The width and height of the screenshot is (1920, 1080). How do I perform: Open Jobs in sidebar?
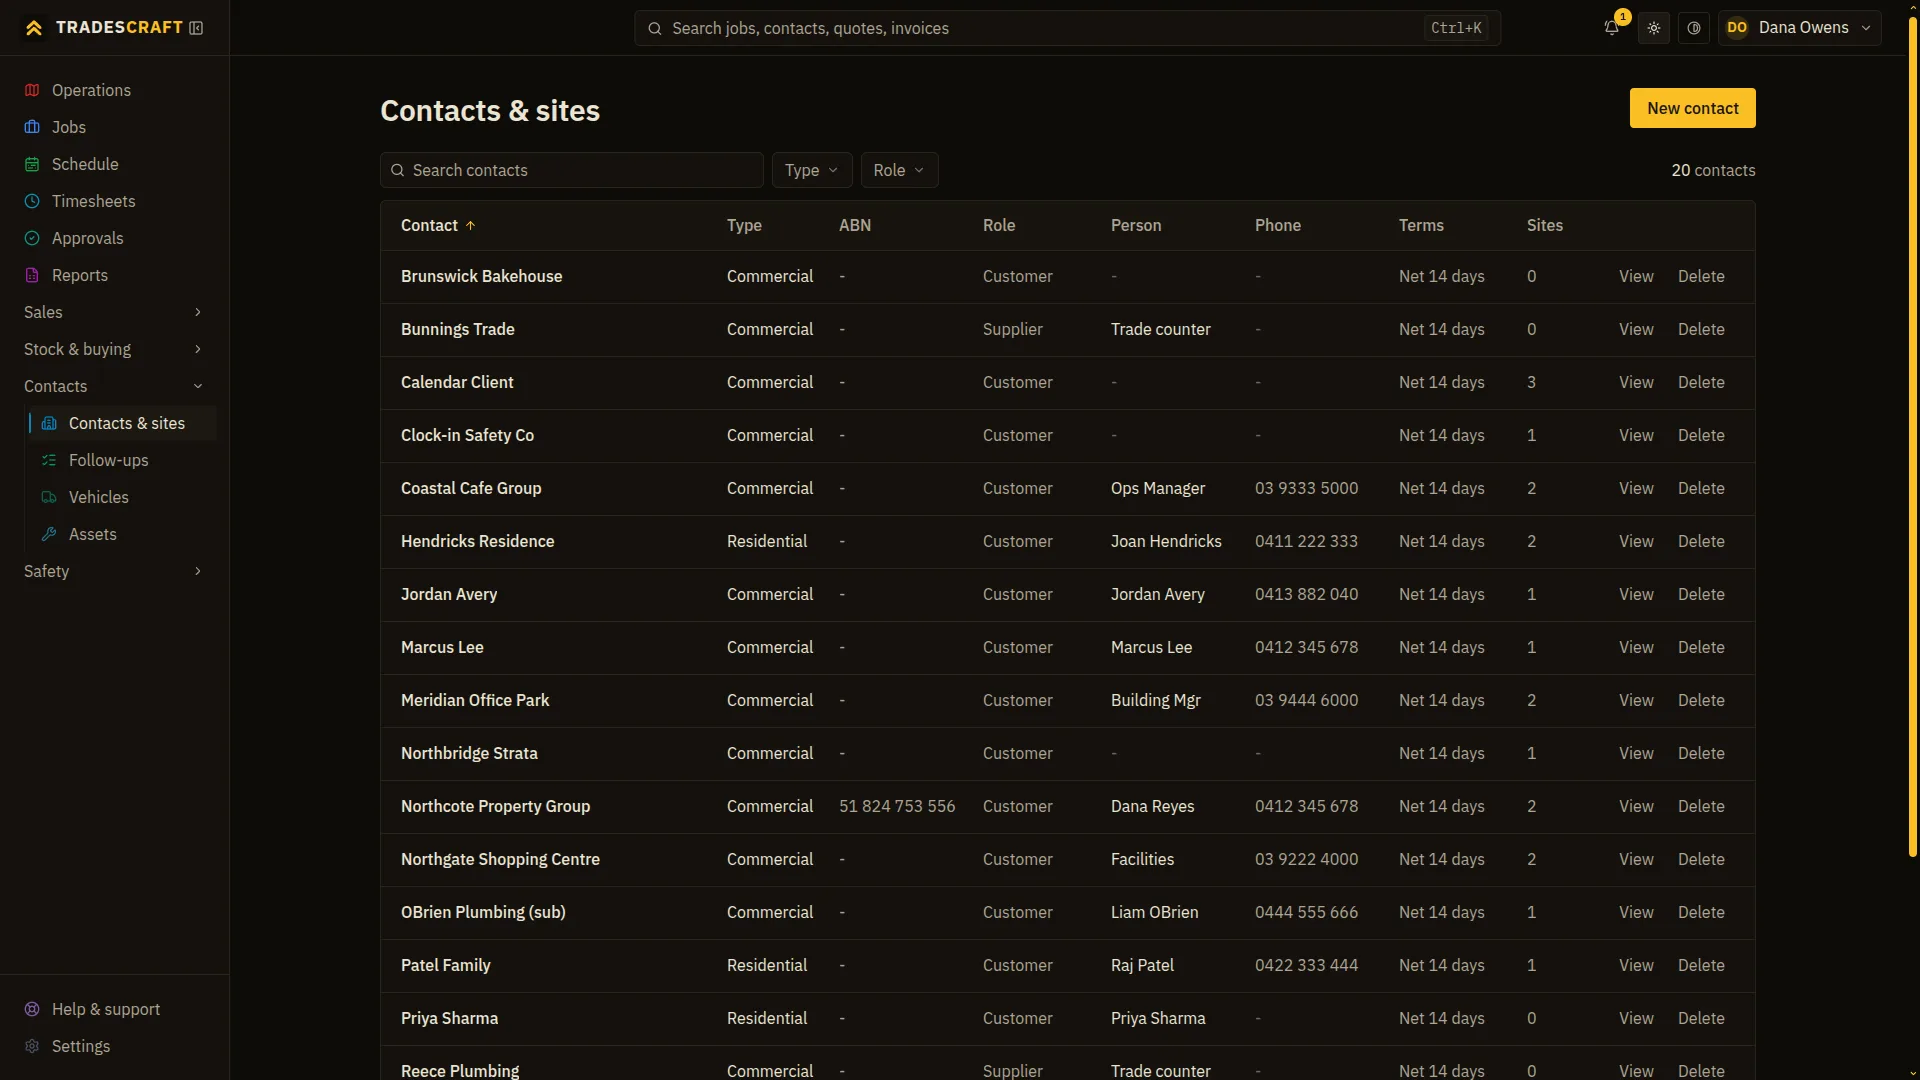(114, 127)
